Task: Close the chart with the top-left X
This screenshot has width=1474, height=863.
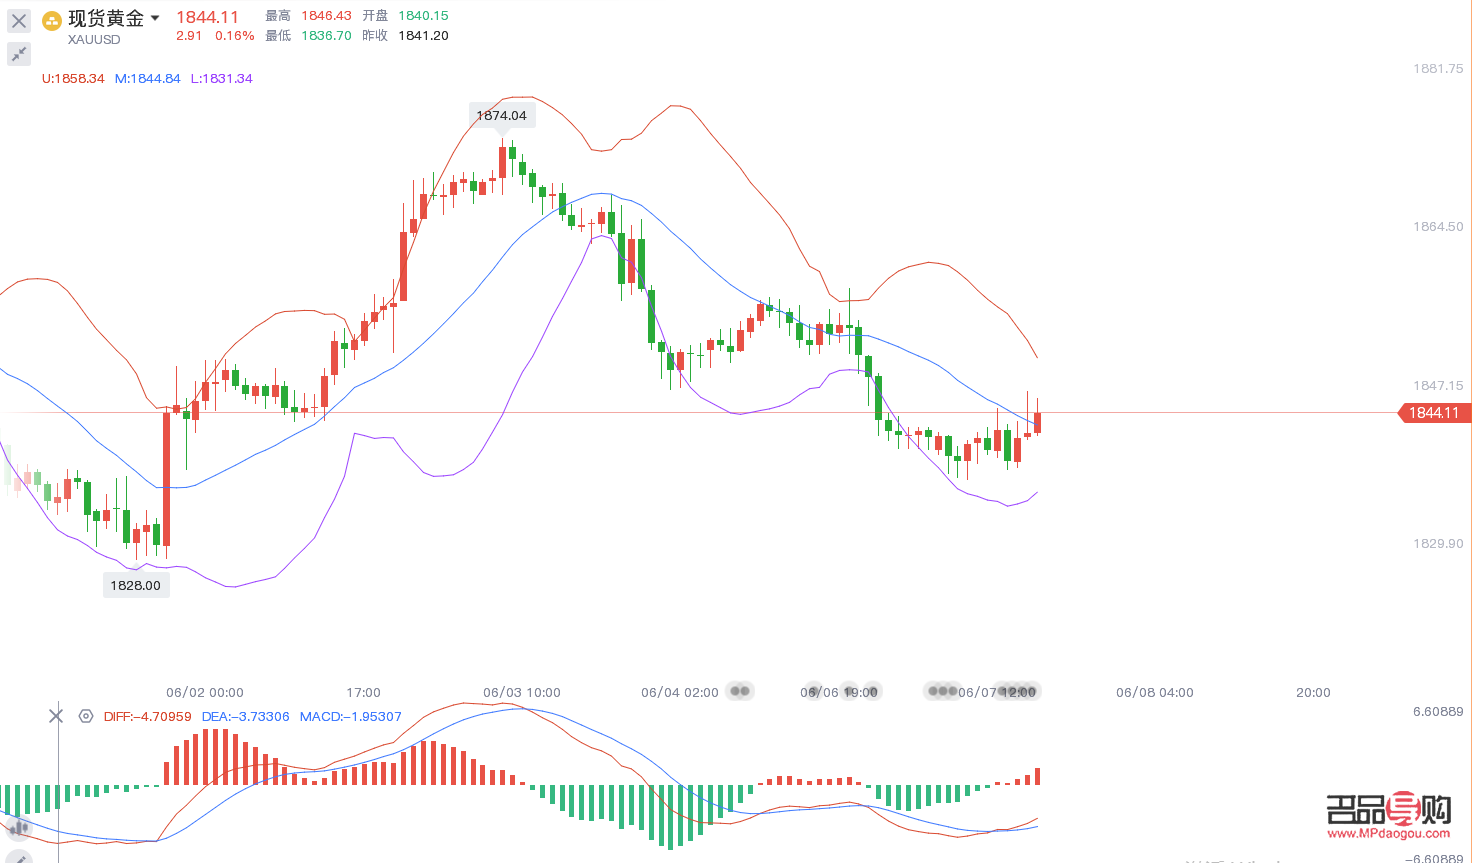Action: [19, 21]
